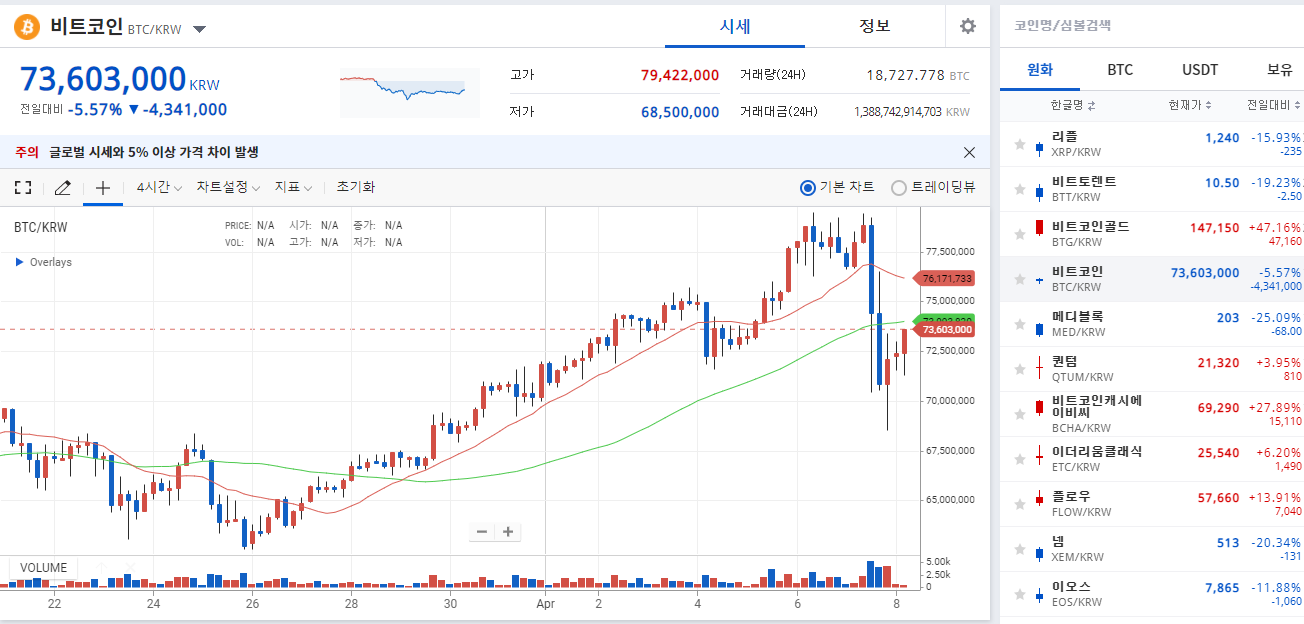Screen dimensions: 1304x624
Task: Select the 원화 market tab
Action: [x=1040, y=70]
